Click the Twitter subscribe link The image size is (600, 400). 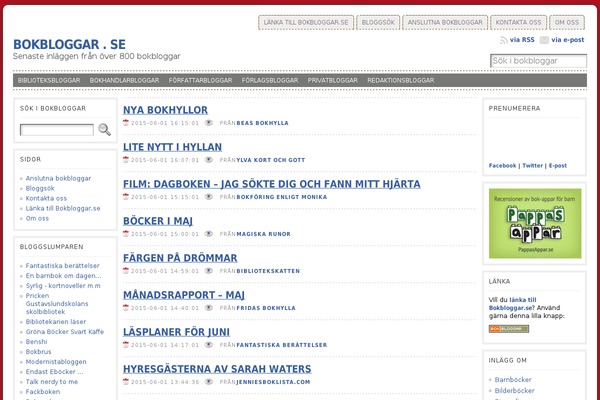pyautogui.click(x=532, y=165)
